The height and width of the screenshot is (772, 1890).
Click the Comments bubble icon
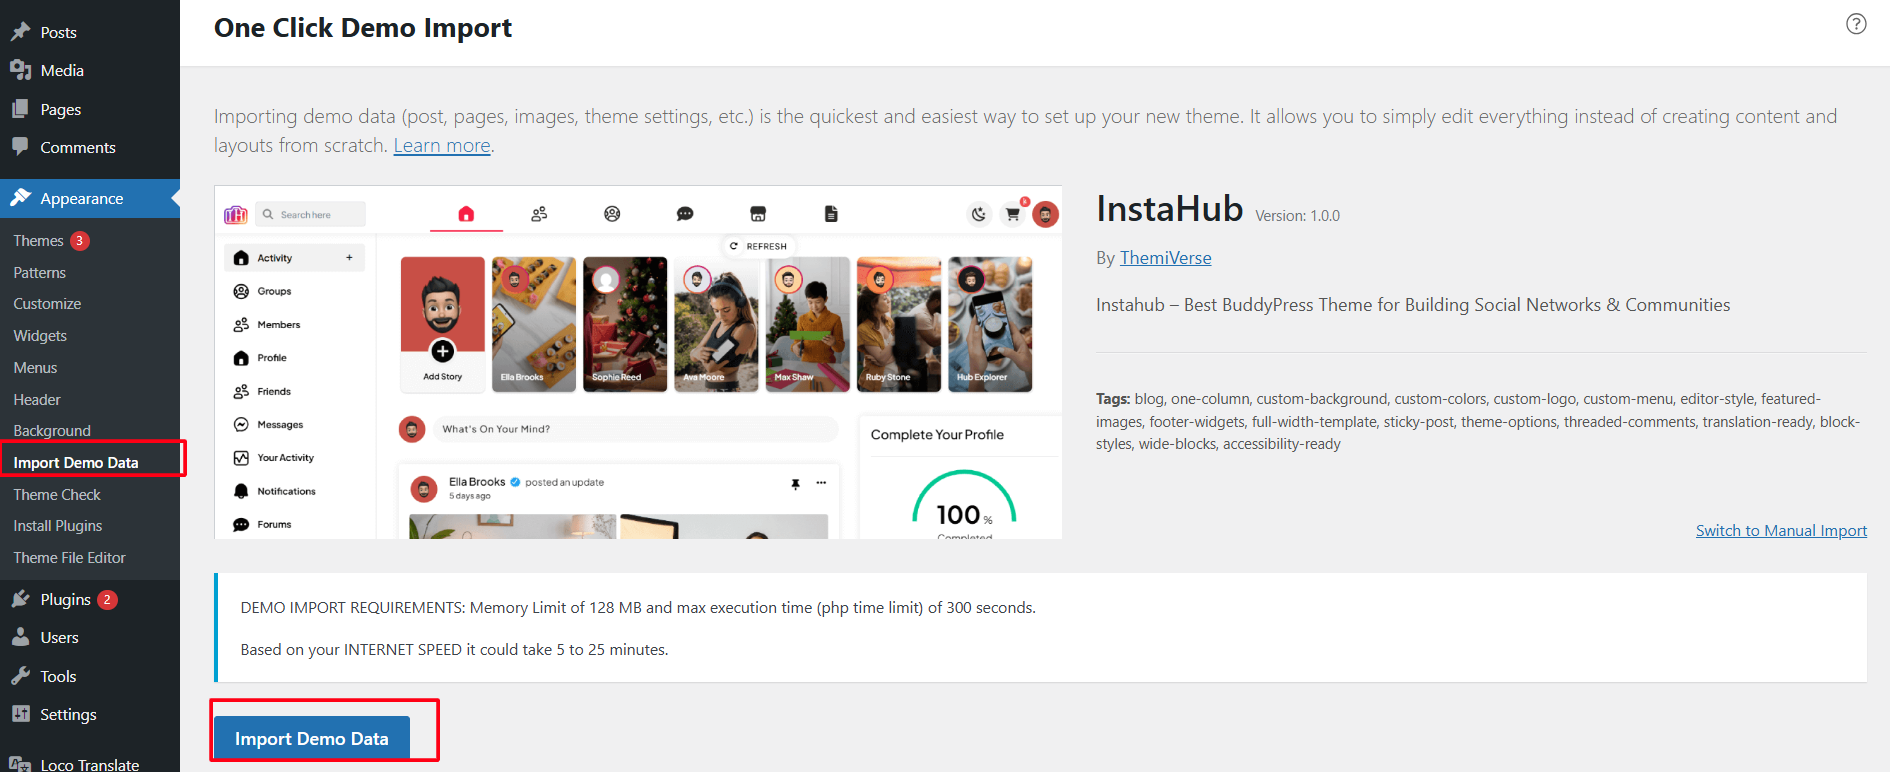(x=20, y=147)
